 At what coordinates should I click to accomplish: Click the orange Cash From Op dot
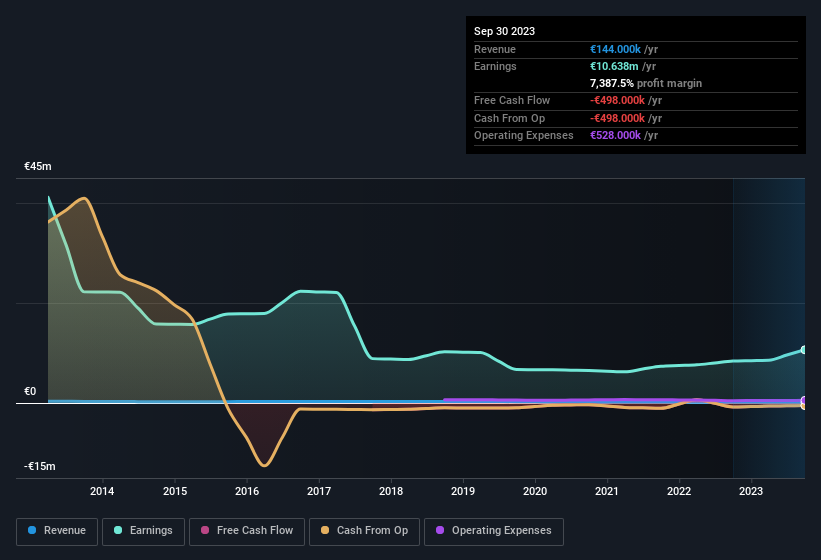325,530
